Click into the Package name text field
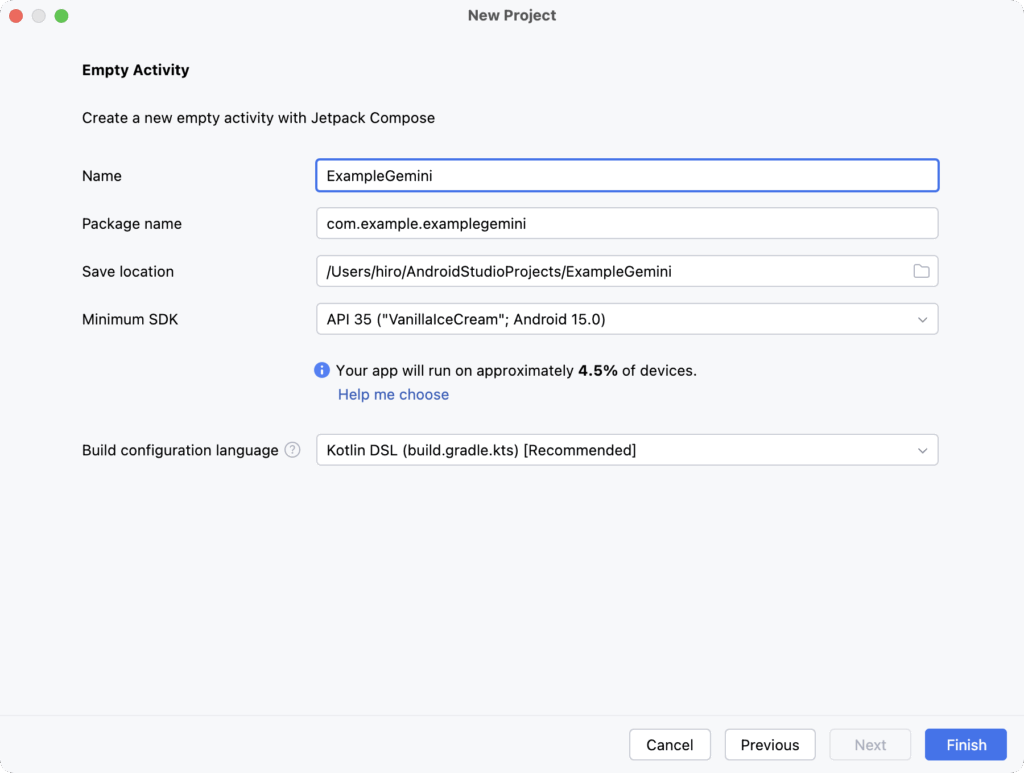Screen dimensions: 1024x773 (x=626, y=224)
